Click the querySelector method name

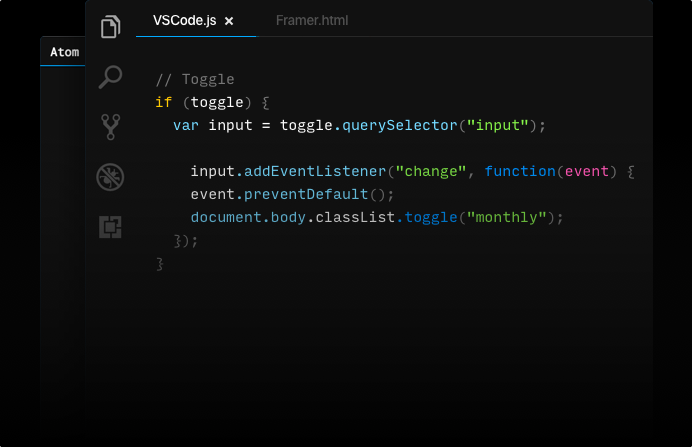(399, 125)
